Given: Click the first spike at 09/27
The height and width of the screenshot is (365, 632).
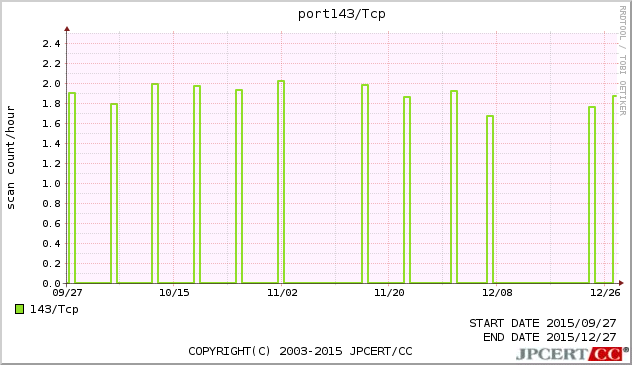Looking at the screenshot, I should (72, 188).
